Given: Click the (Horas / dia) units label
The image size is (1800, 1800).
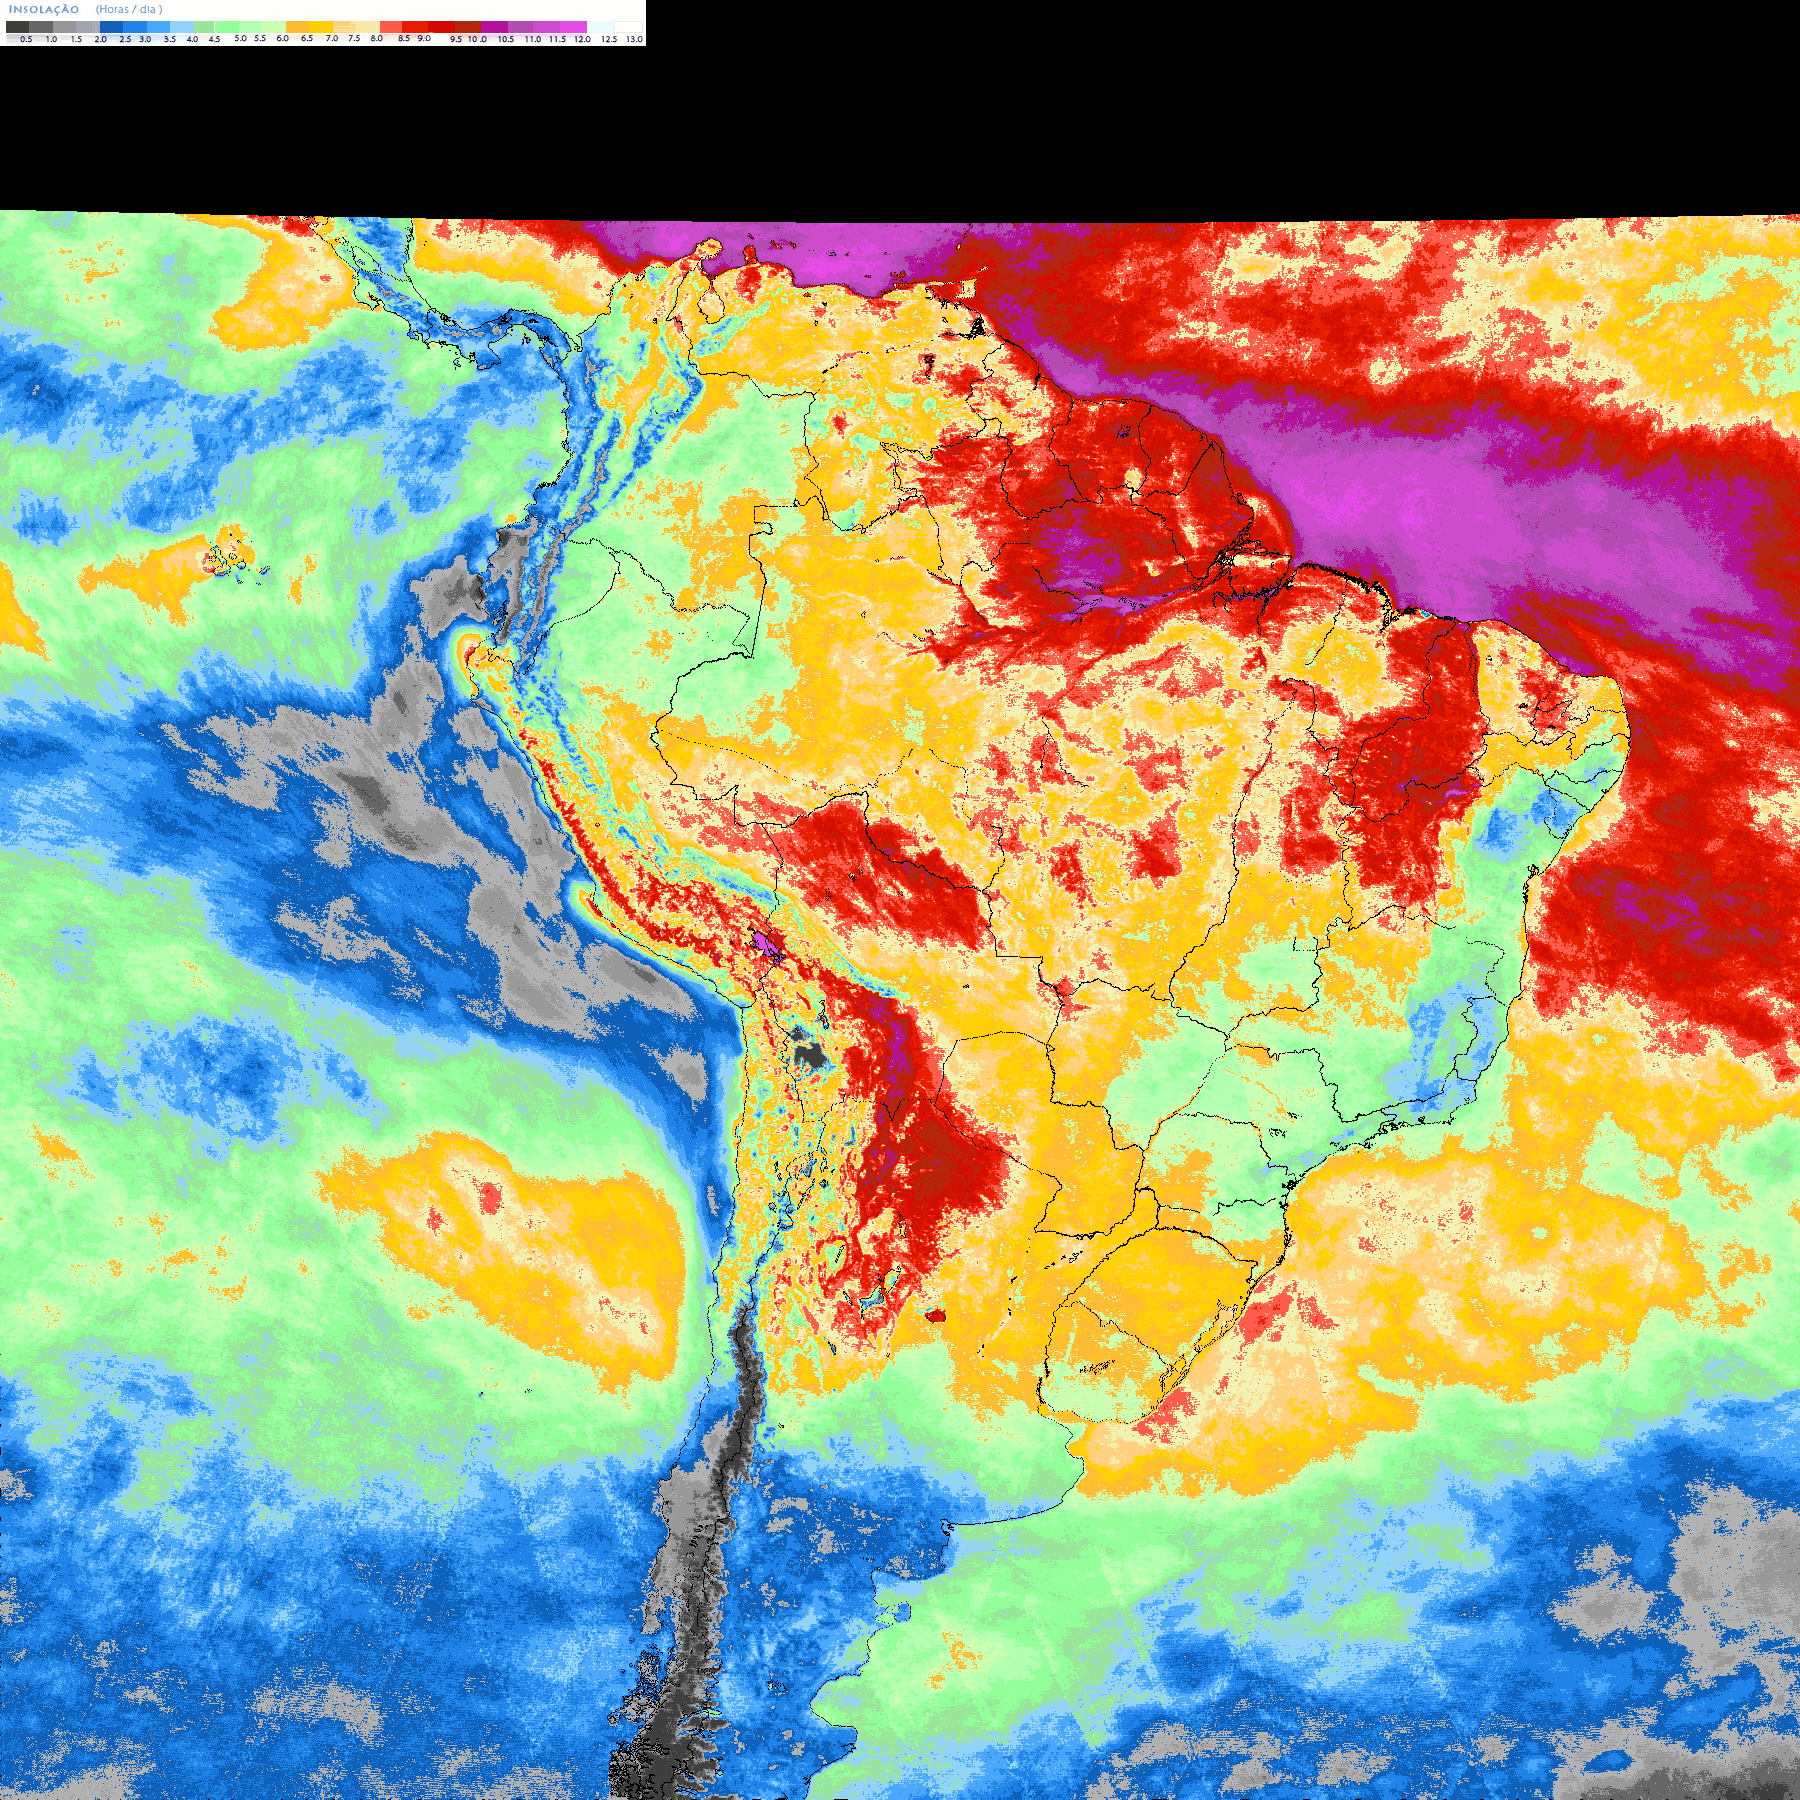Looking at the screenshot, I should coord(129,9).
